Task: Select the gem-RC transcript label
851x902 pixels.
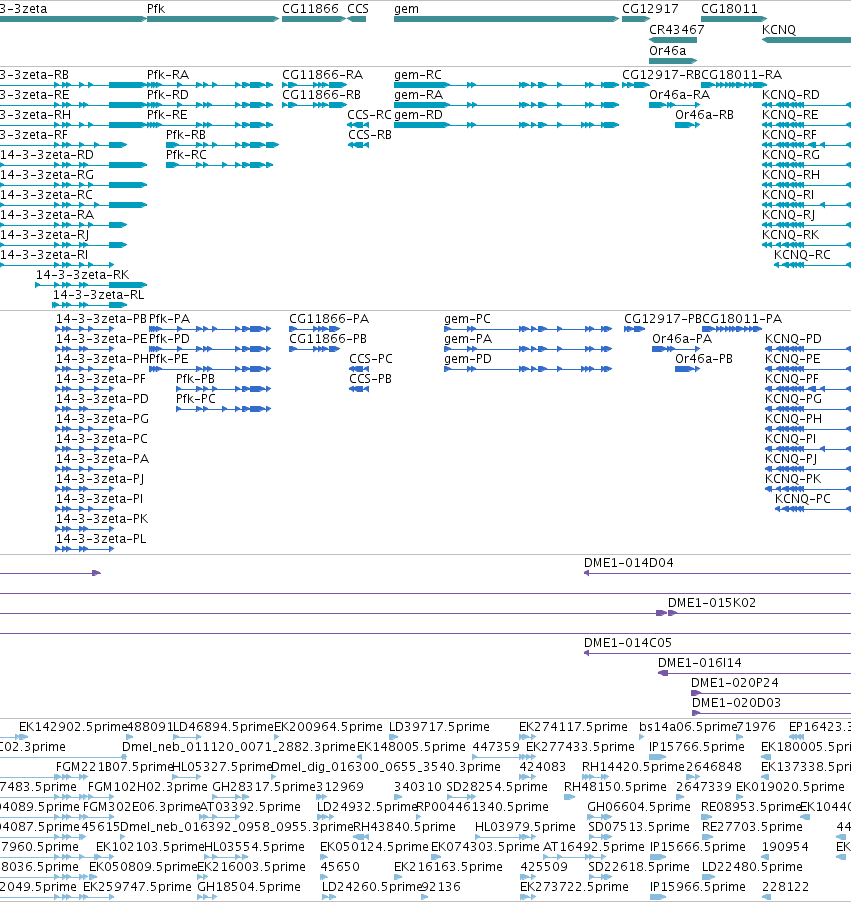Action: point(418,75)
